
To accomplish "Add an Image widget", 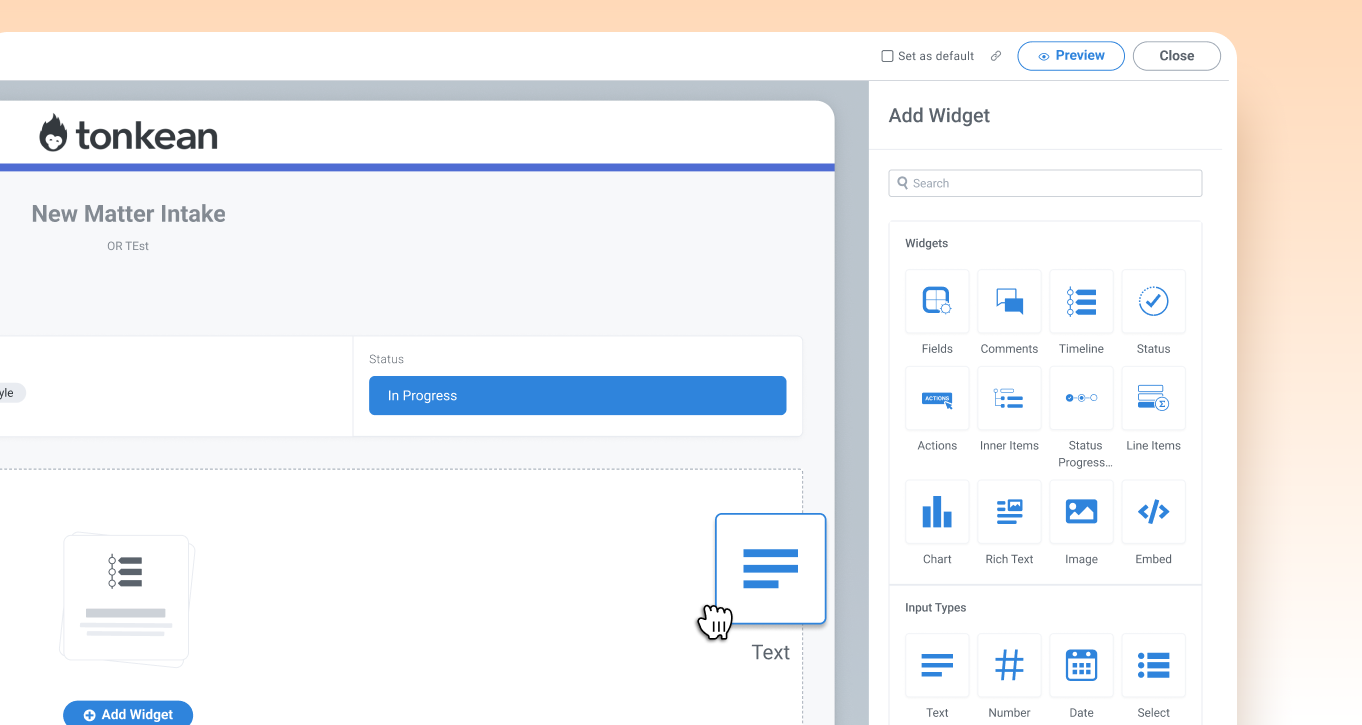I will (1081, 511).
